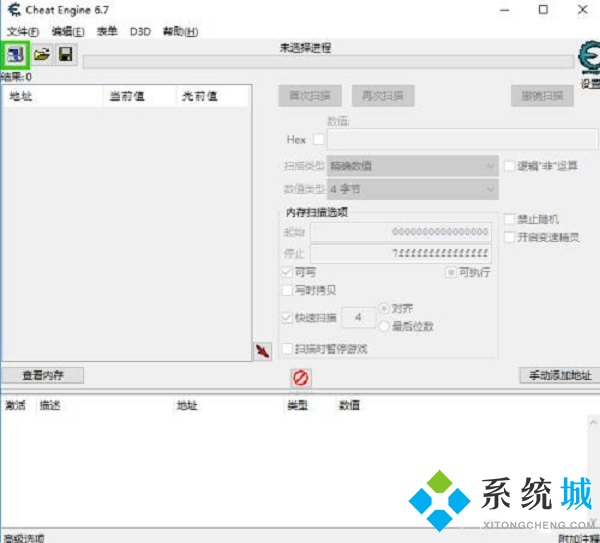This screenshot has height=543, width=600.
Task: Expand the 数值类型 4 字节 dropdown
Action: click(x=412, y=189)
